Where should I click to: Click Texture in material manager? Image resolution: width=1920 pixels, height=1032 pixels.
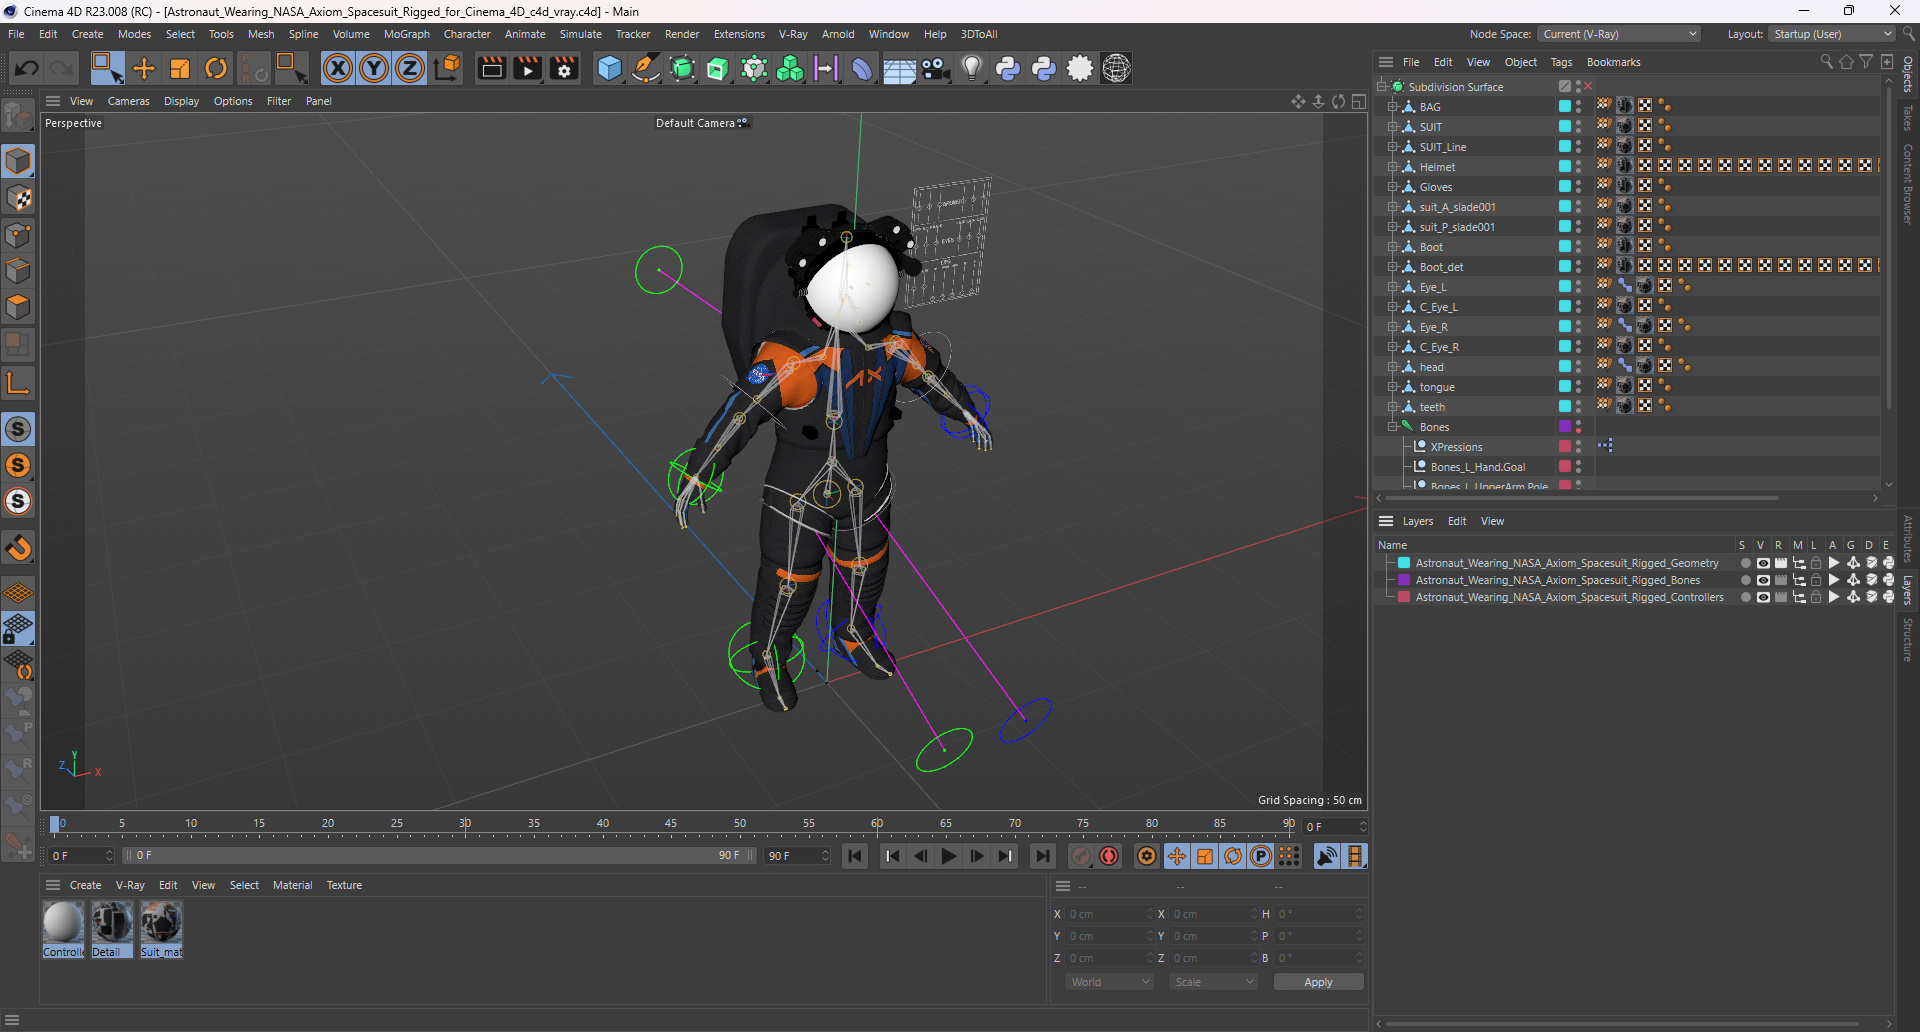344,885
